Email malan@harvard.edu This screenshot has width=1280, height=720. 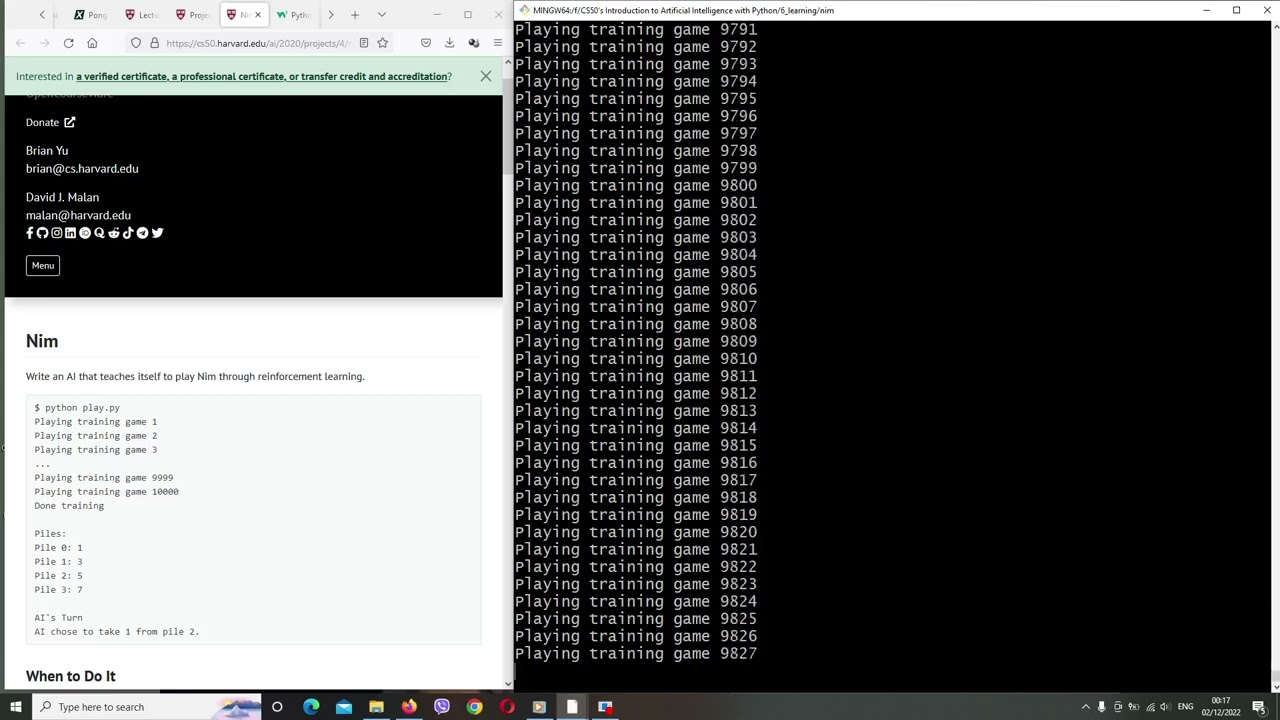(x=78, y=215)
